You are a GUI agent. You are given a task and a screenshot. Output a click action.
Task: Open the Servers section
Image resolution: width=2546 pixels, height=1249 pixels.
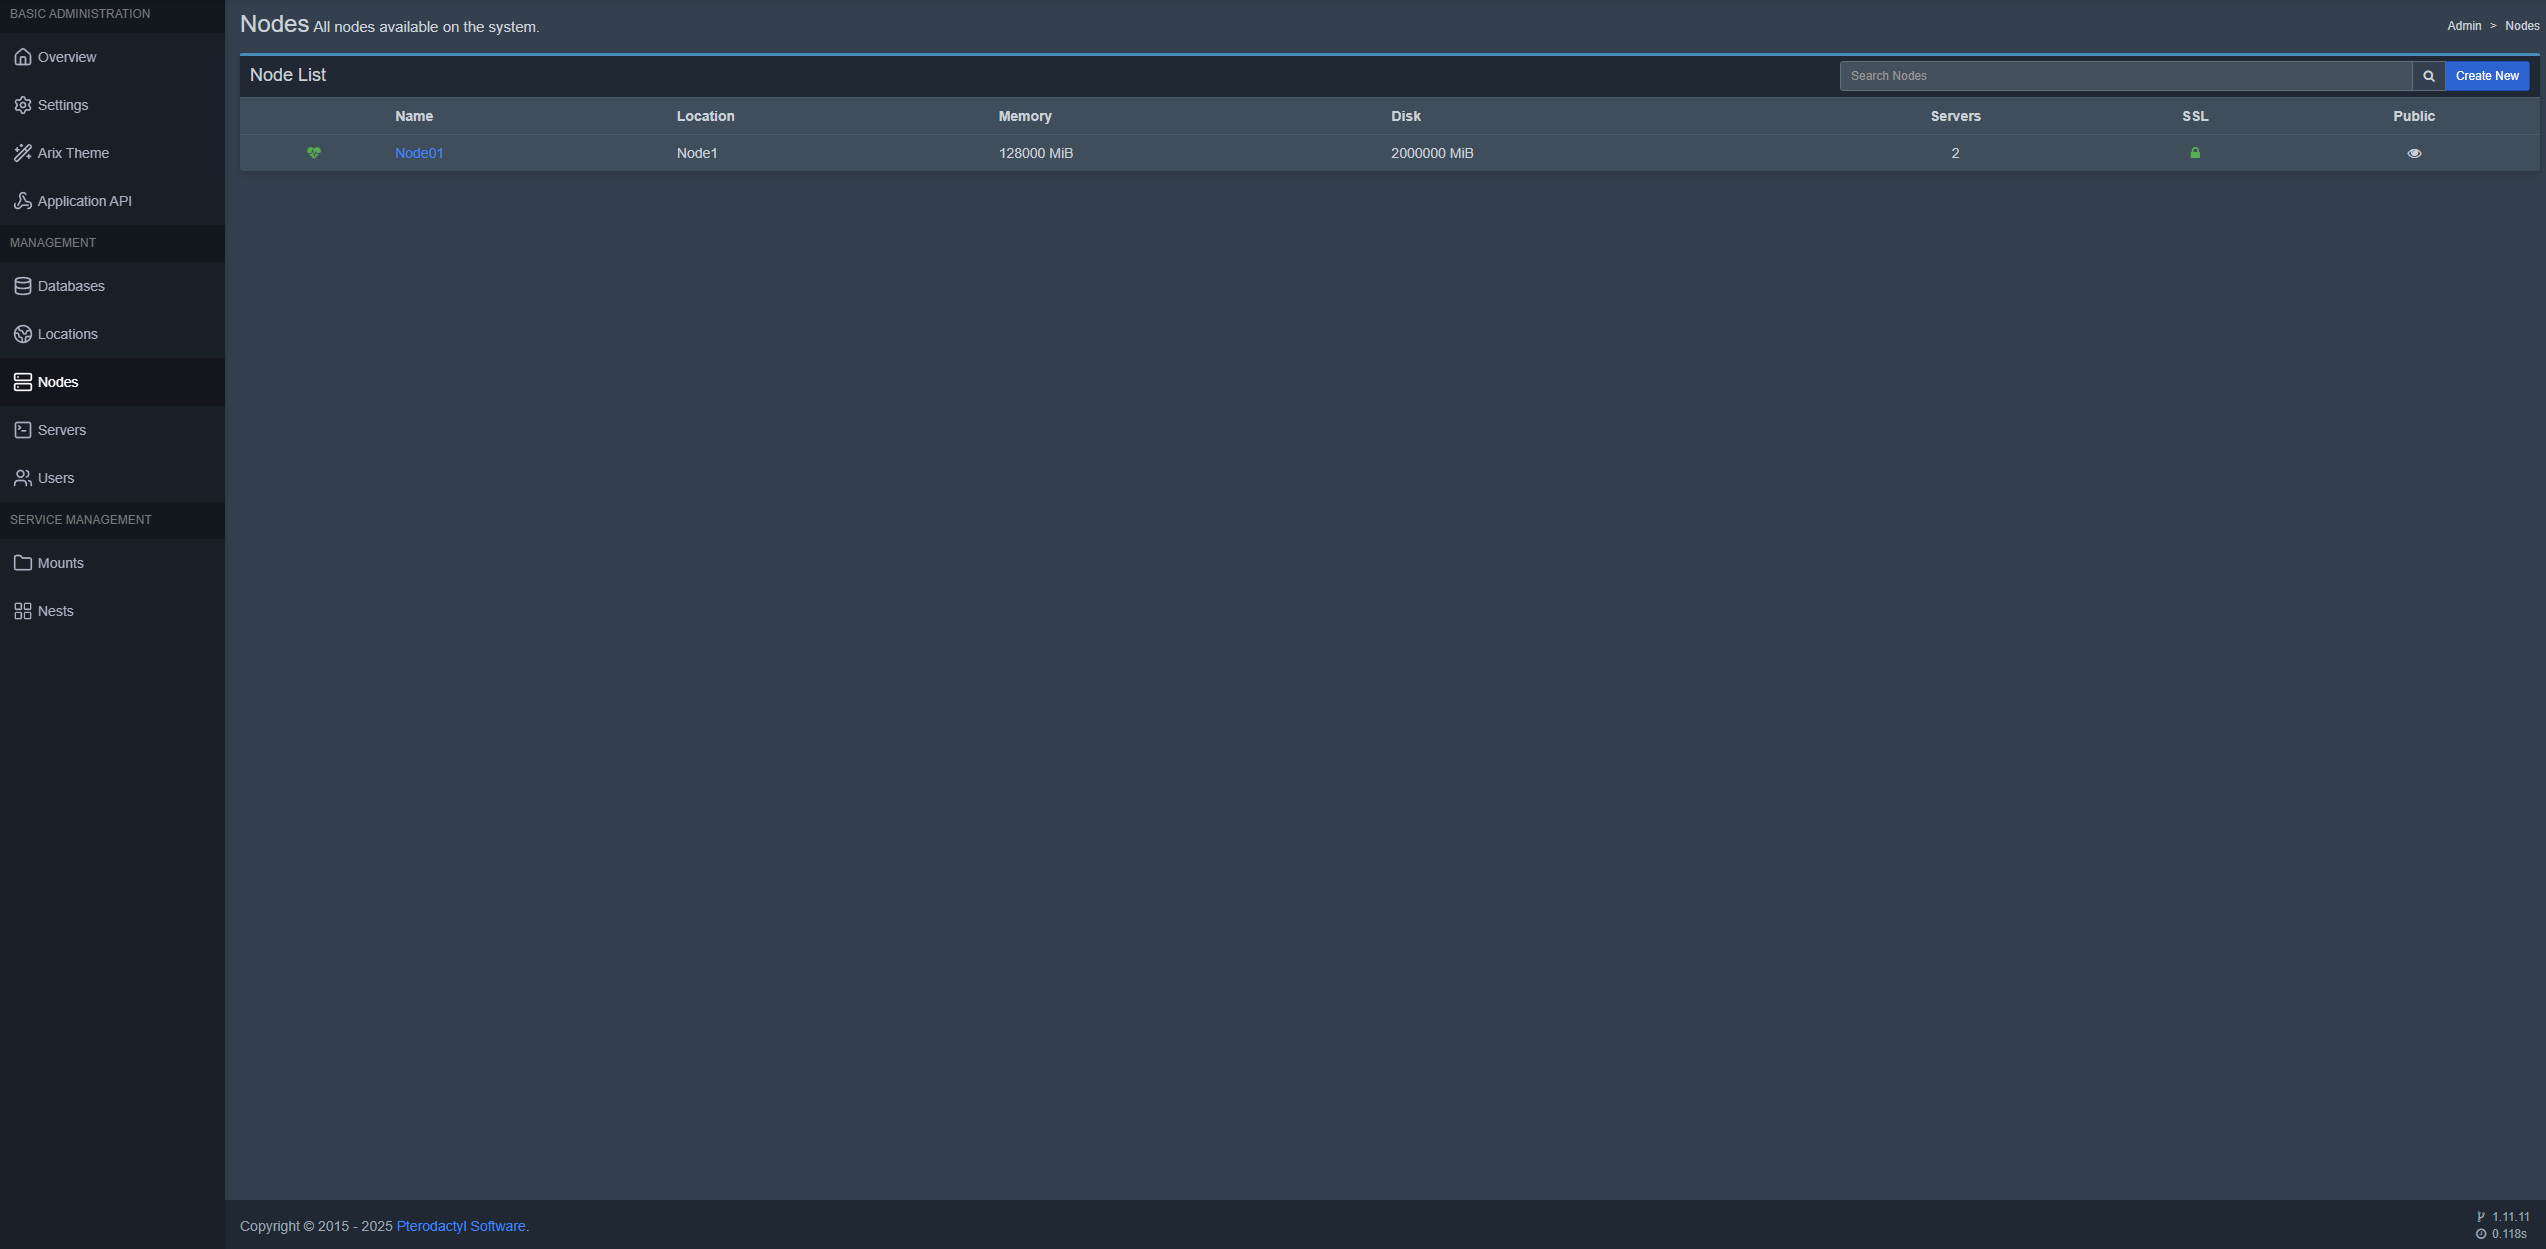pyautogui.click(x=112, y=430)
